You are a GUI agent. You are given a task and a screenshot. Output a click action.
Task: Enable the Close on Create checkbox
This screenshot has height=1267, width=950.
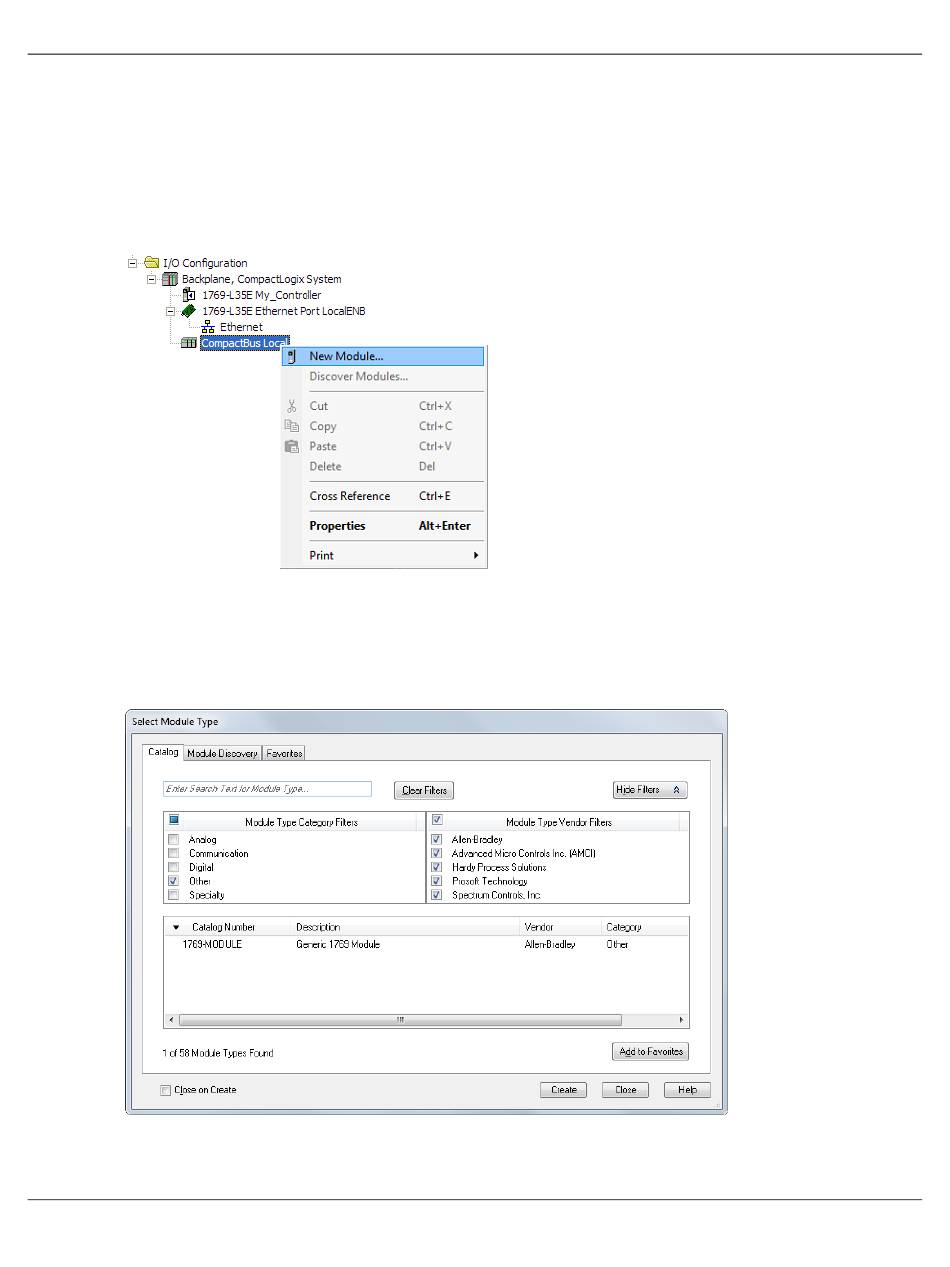[x=166, y=1090]
